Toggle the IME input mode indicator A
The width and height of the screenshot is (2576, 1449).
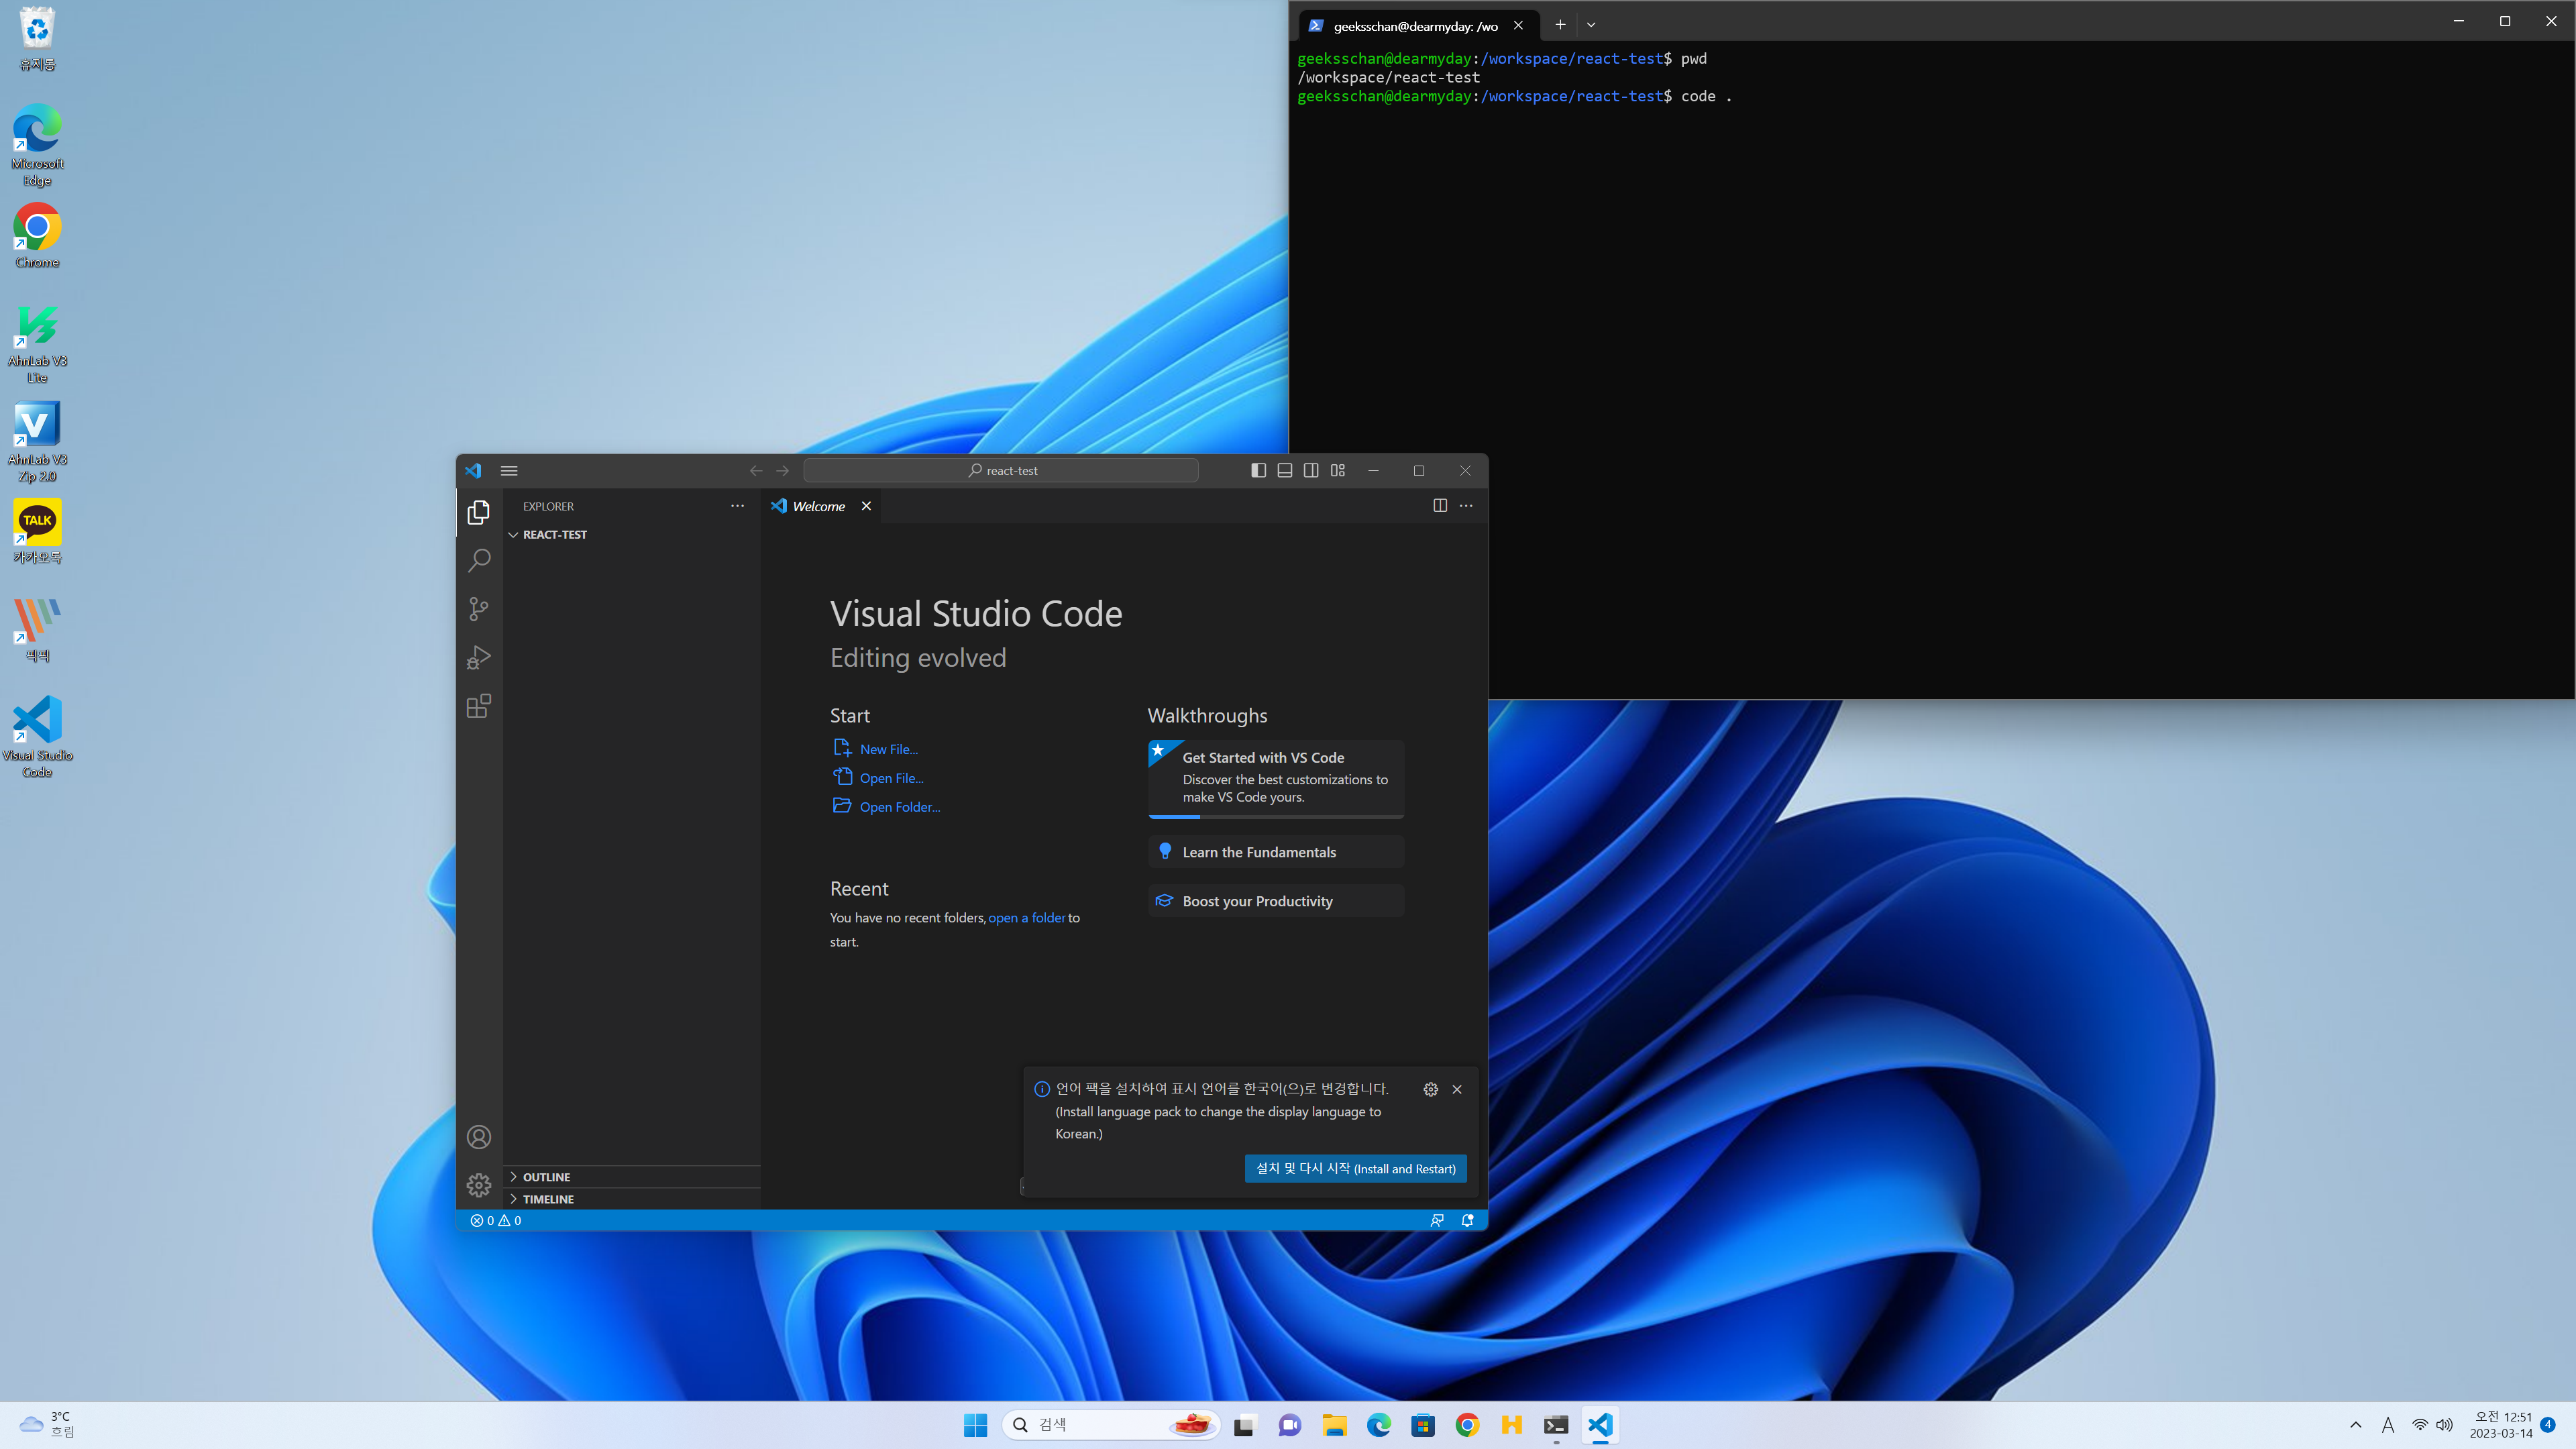pos(2388,1425)
